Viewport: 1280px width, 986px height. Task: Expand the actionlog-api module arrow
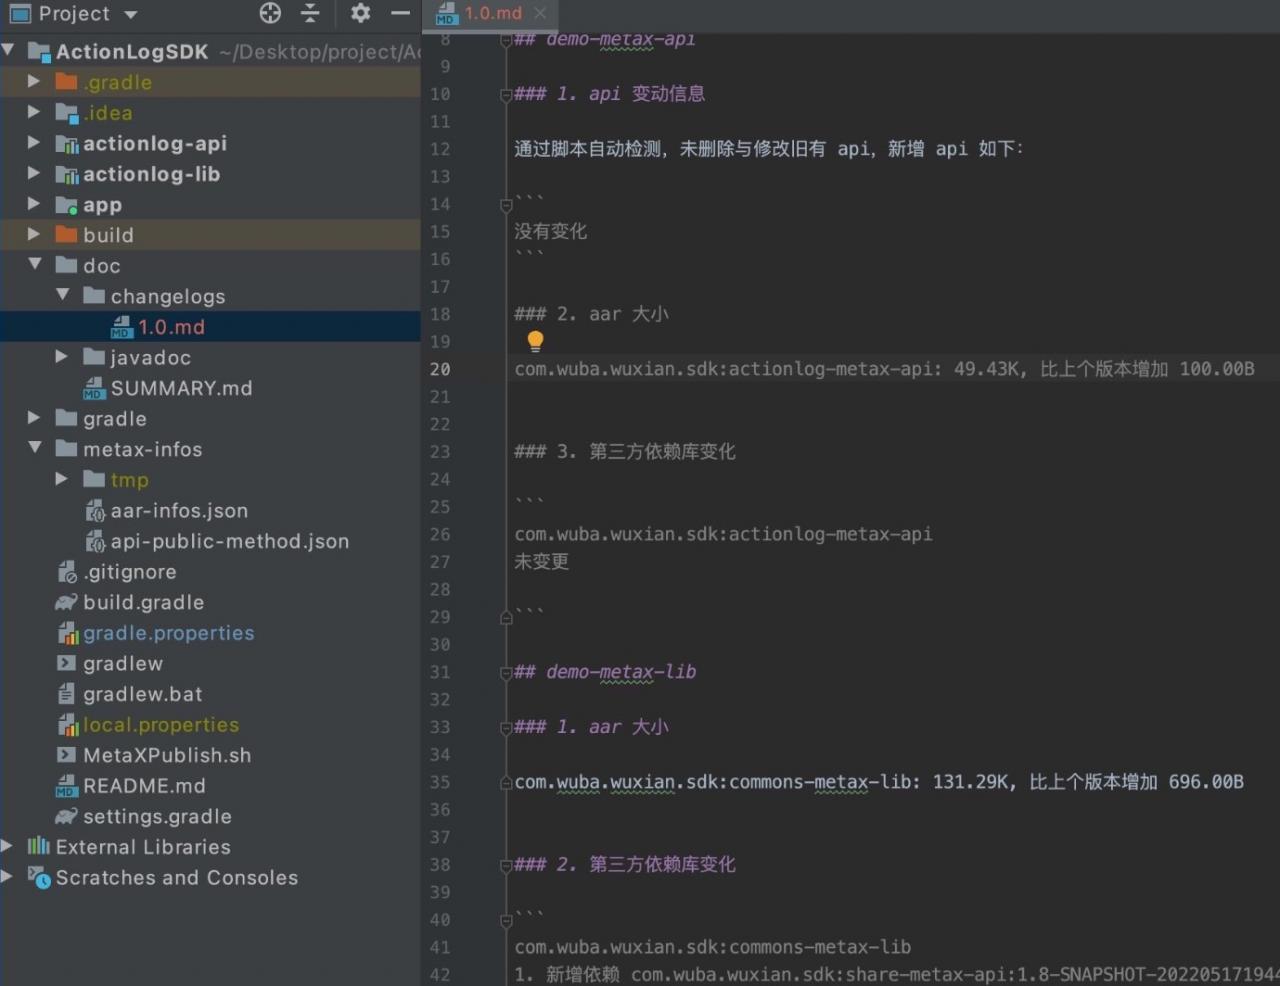(x=34, y=143)
